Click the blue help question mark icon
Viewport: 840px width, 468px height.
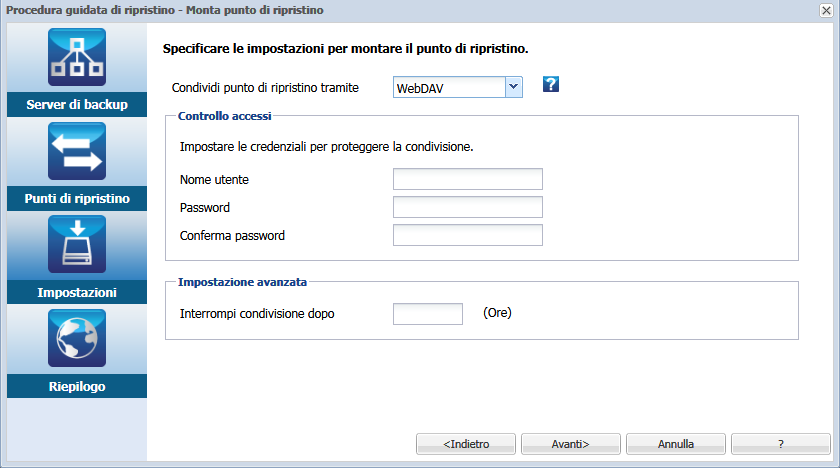551,84
